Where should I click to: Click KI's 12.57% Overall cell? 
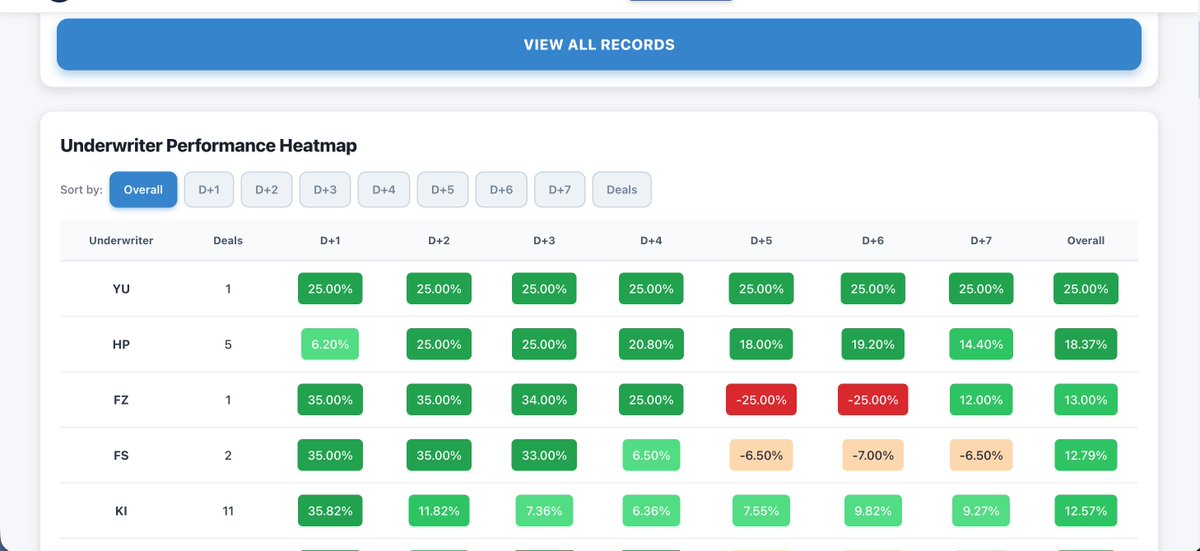pos(1086,511)
